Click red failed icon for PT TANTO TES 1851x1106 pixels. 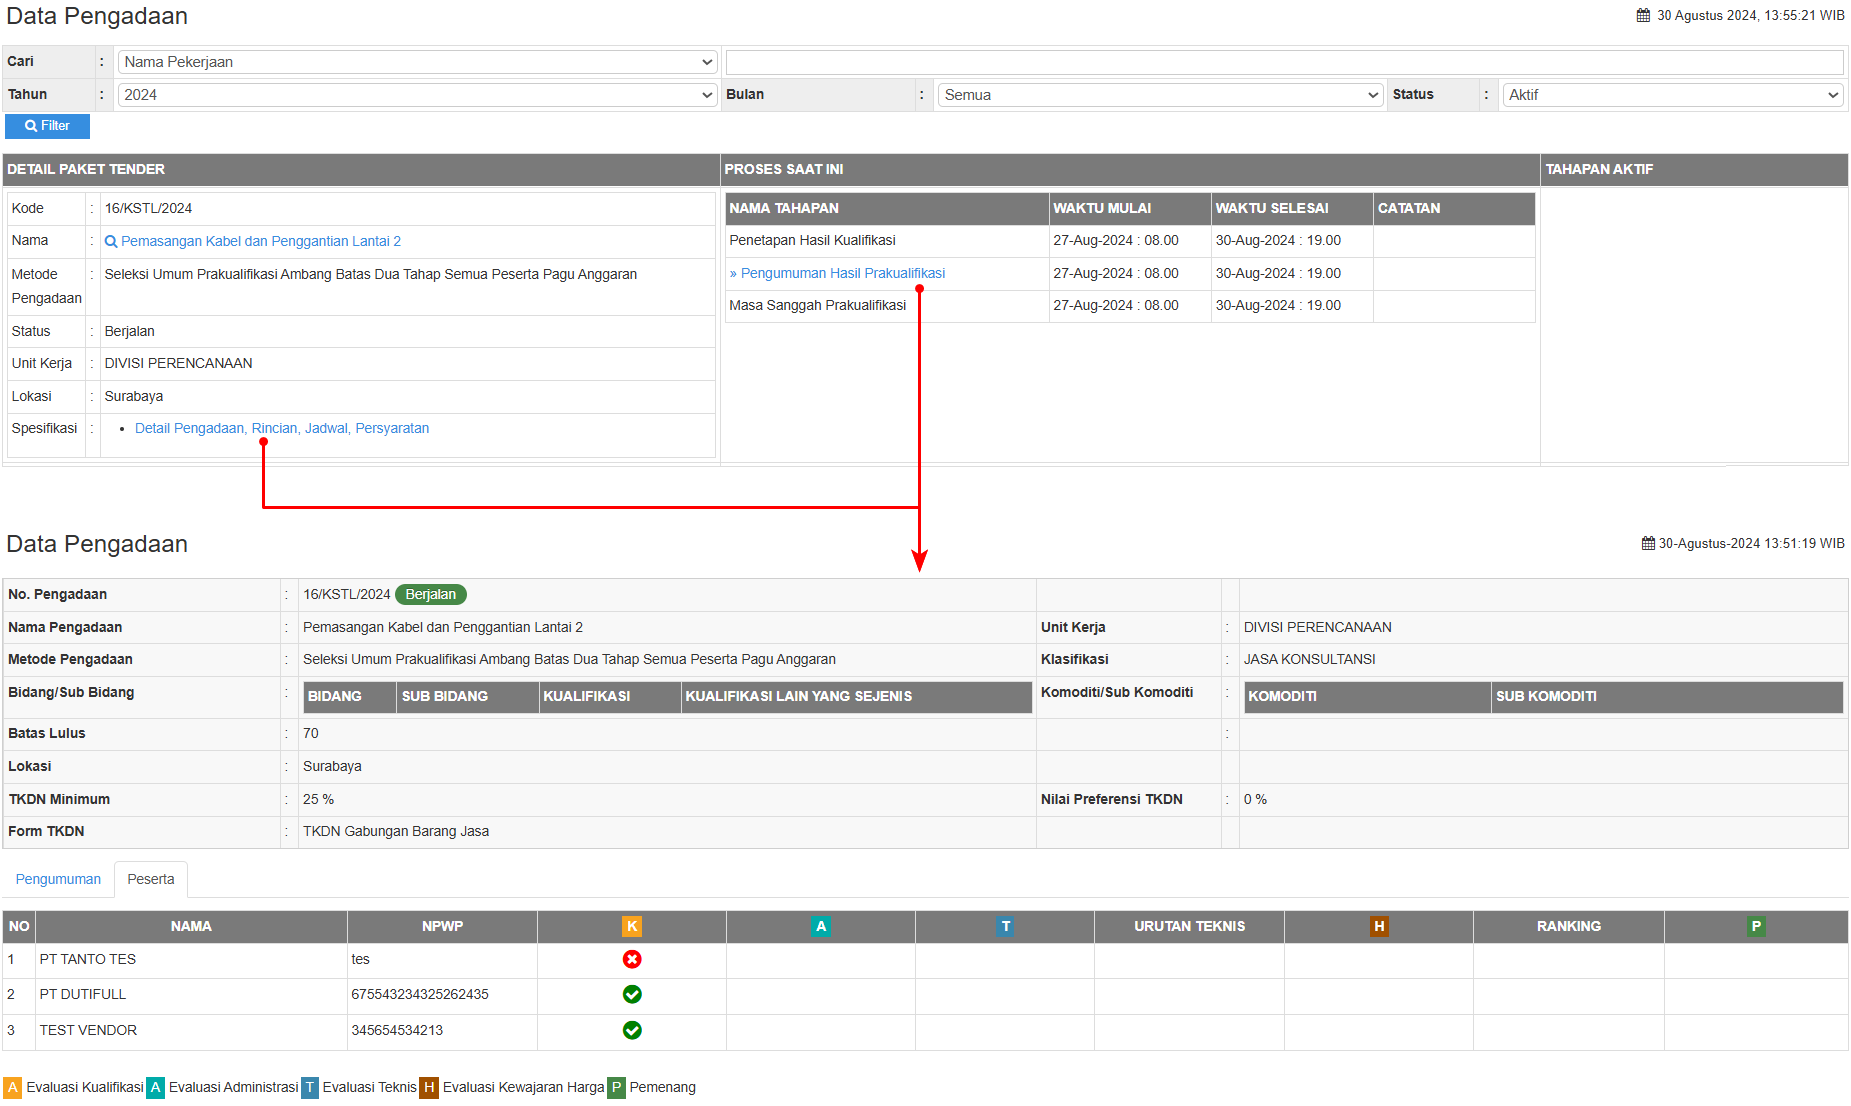pyautogui.click(x=632, y=959)
